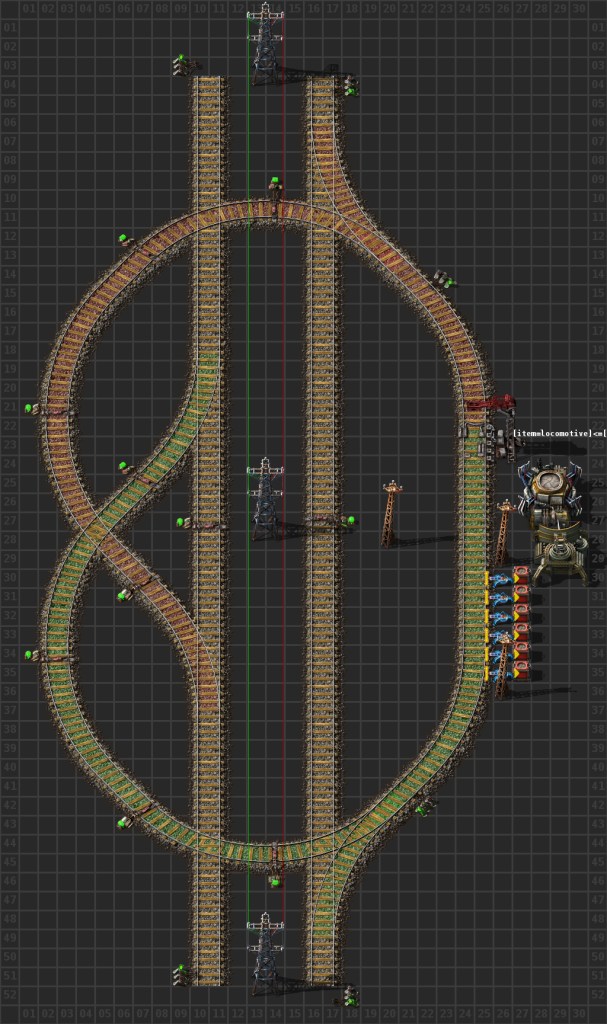Screen dimensions: 607x1024
Task: Select rail signal at top-left track entrance
Action: [182, 65]
